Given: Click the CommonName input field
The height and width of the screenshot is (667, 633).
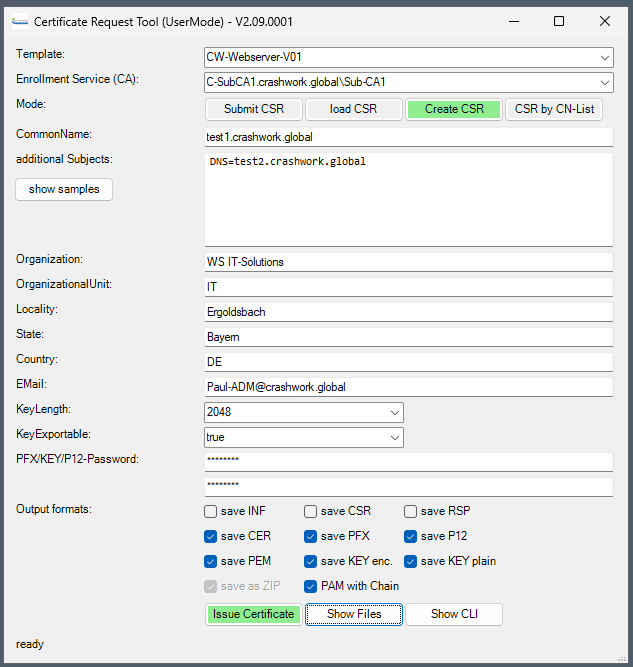Looking at the screenshot, I should tap(409, 137).
